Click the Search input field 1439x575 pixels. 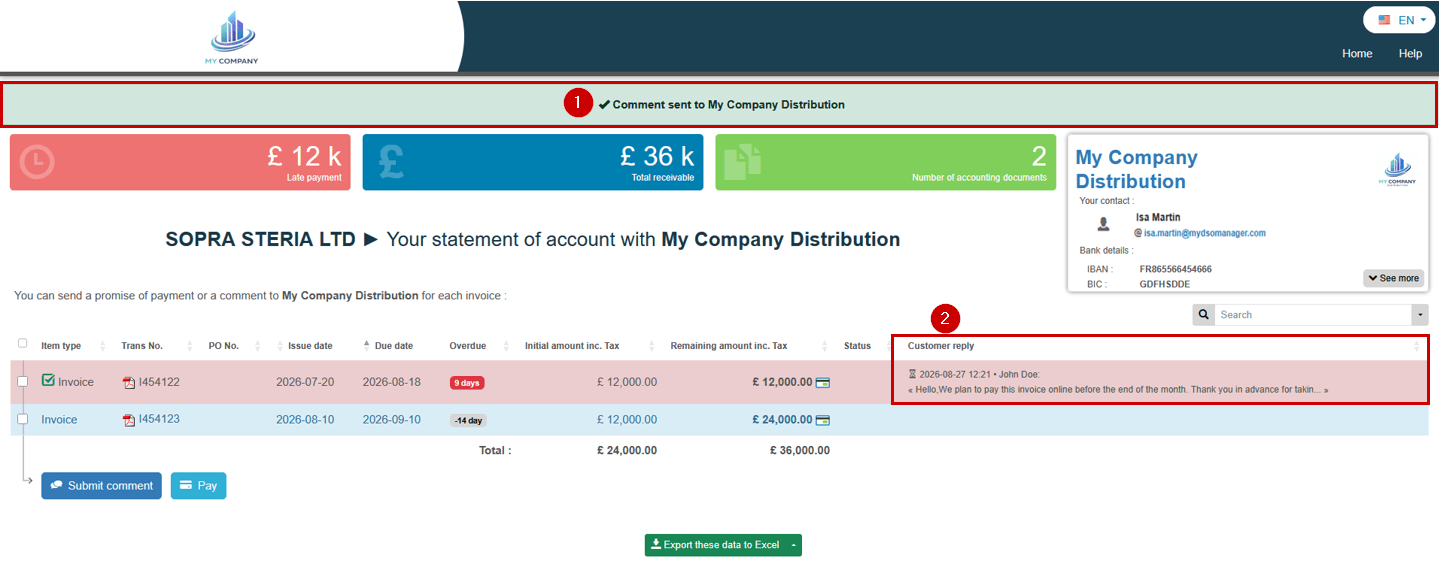[x=1313, y=315]
